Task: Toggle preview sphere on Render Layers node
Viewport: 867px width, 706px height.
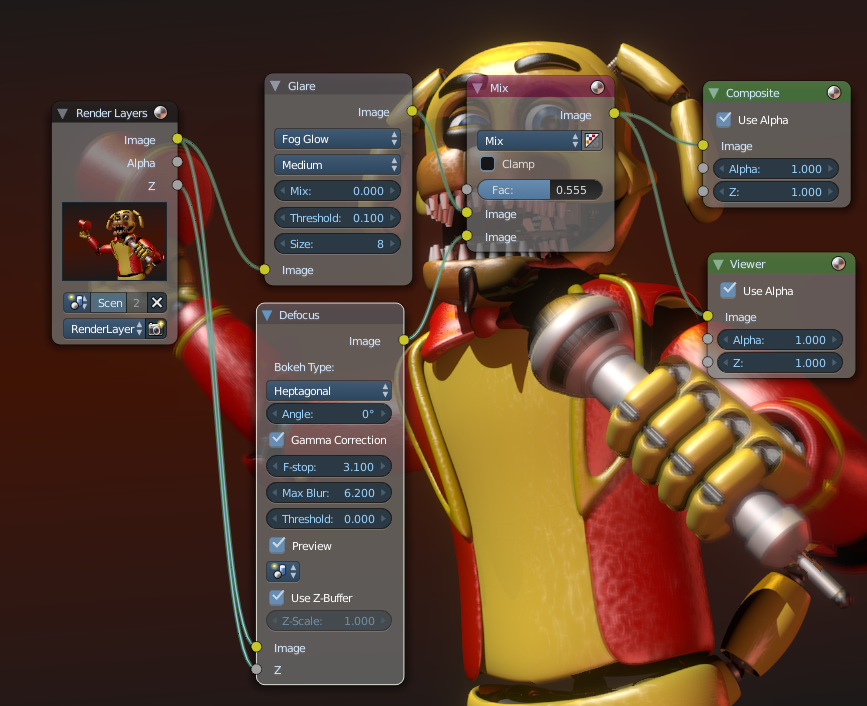Action: (160, 112)
